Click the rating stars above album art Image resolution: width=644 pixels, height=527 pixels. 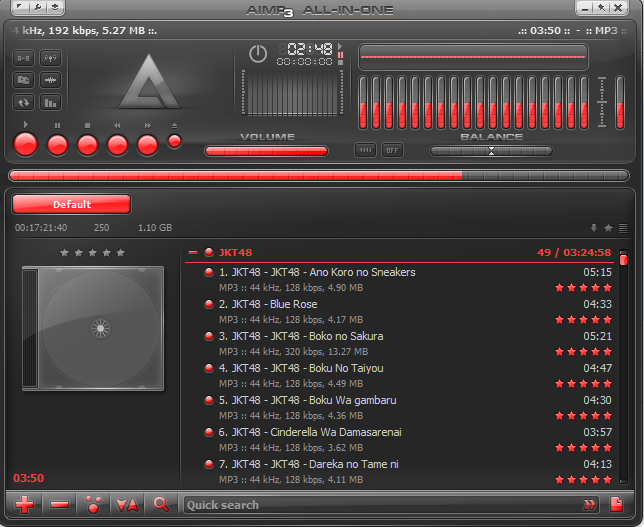click(92, 253)
